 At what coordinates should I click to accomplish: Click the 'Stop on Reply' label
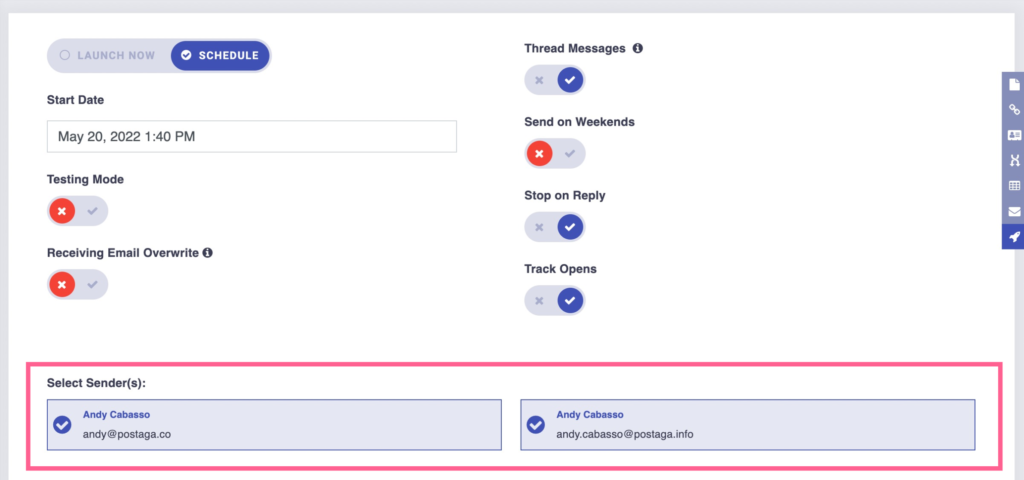(x=565, y=195)
